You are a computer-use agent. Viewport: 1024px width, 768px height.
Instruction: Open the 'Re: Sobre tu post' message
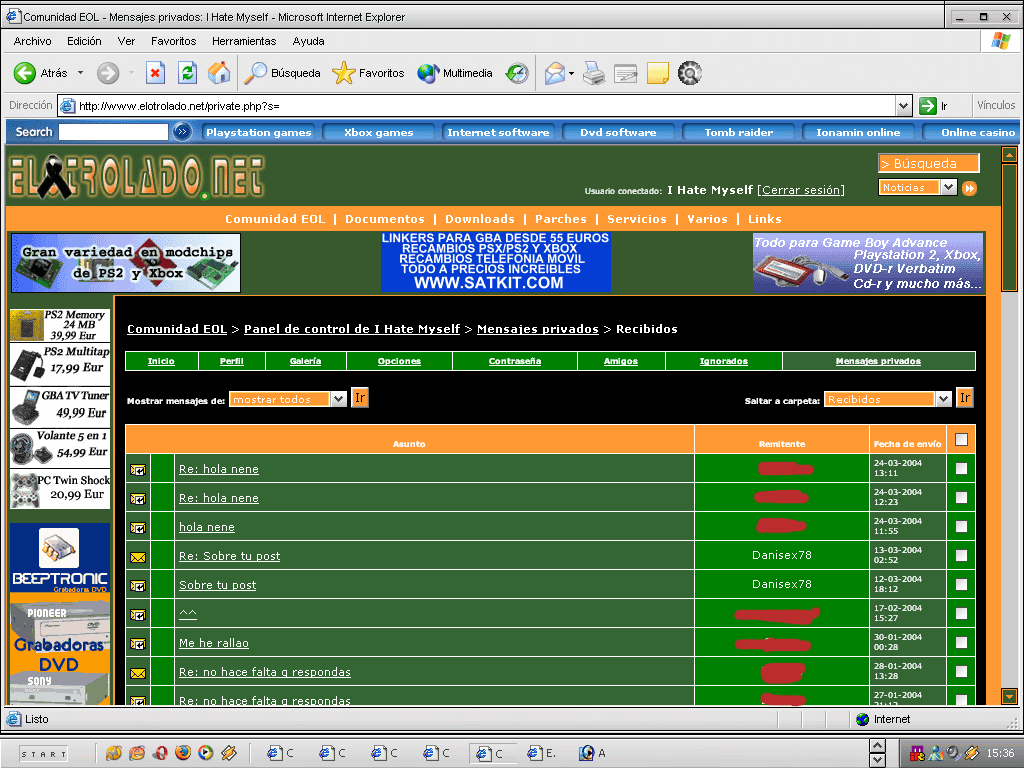point(229,556)
